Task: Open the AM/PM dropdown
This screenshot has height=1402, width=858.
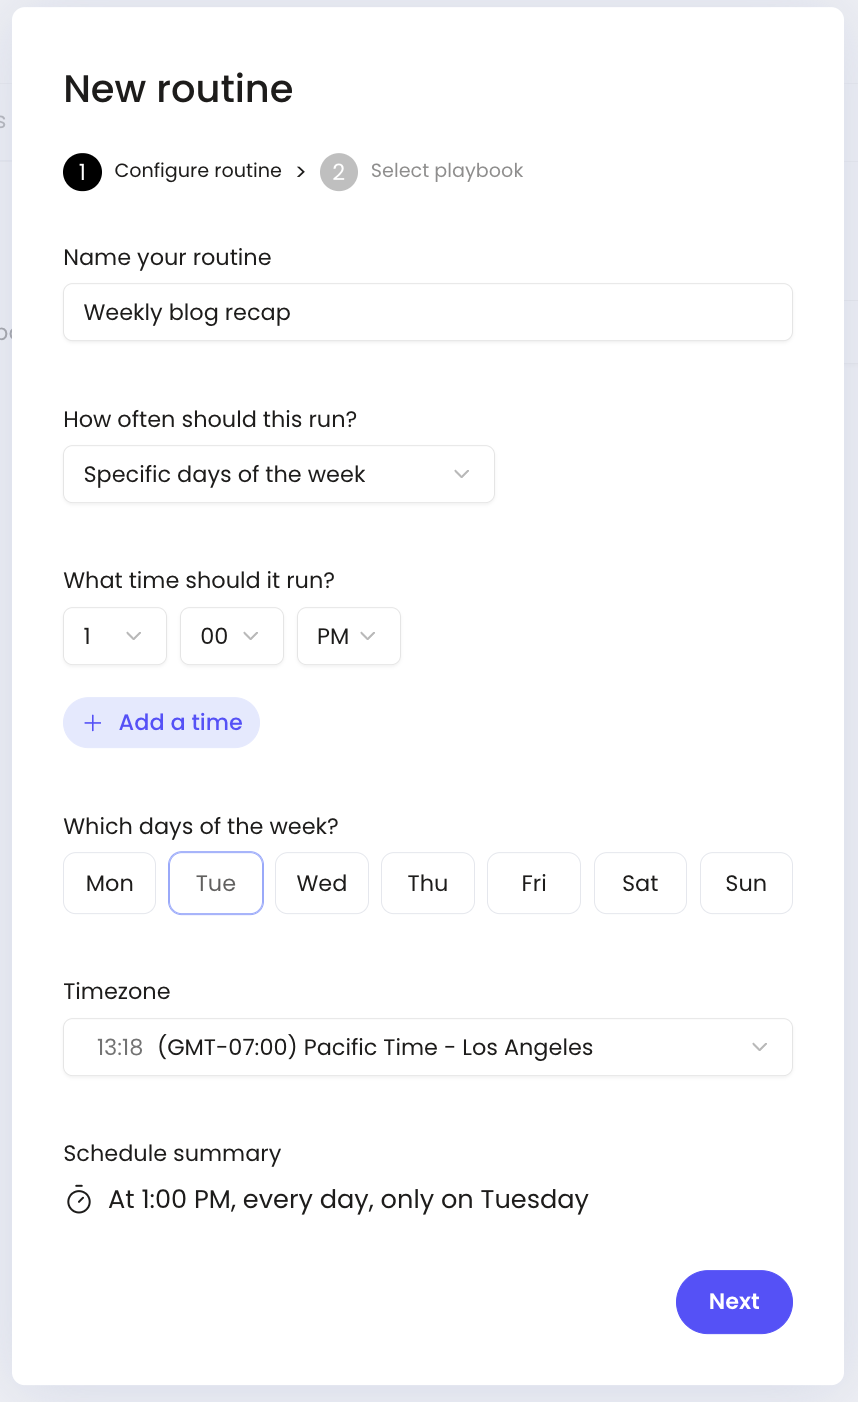Action: coord(349,636)
